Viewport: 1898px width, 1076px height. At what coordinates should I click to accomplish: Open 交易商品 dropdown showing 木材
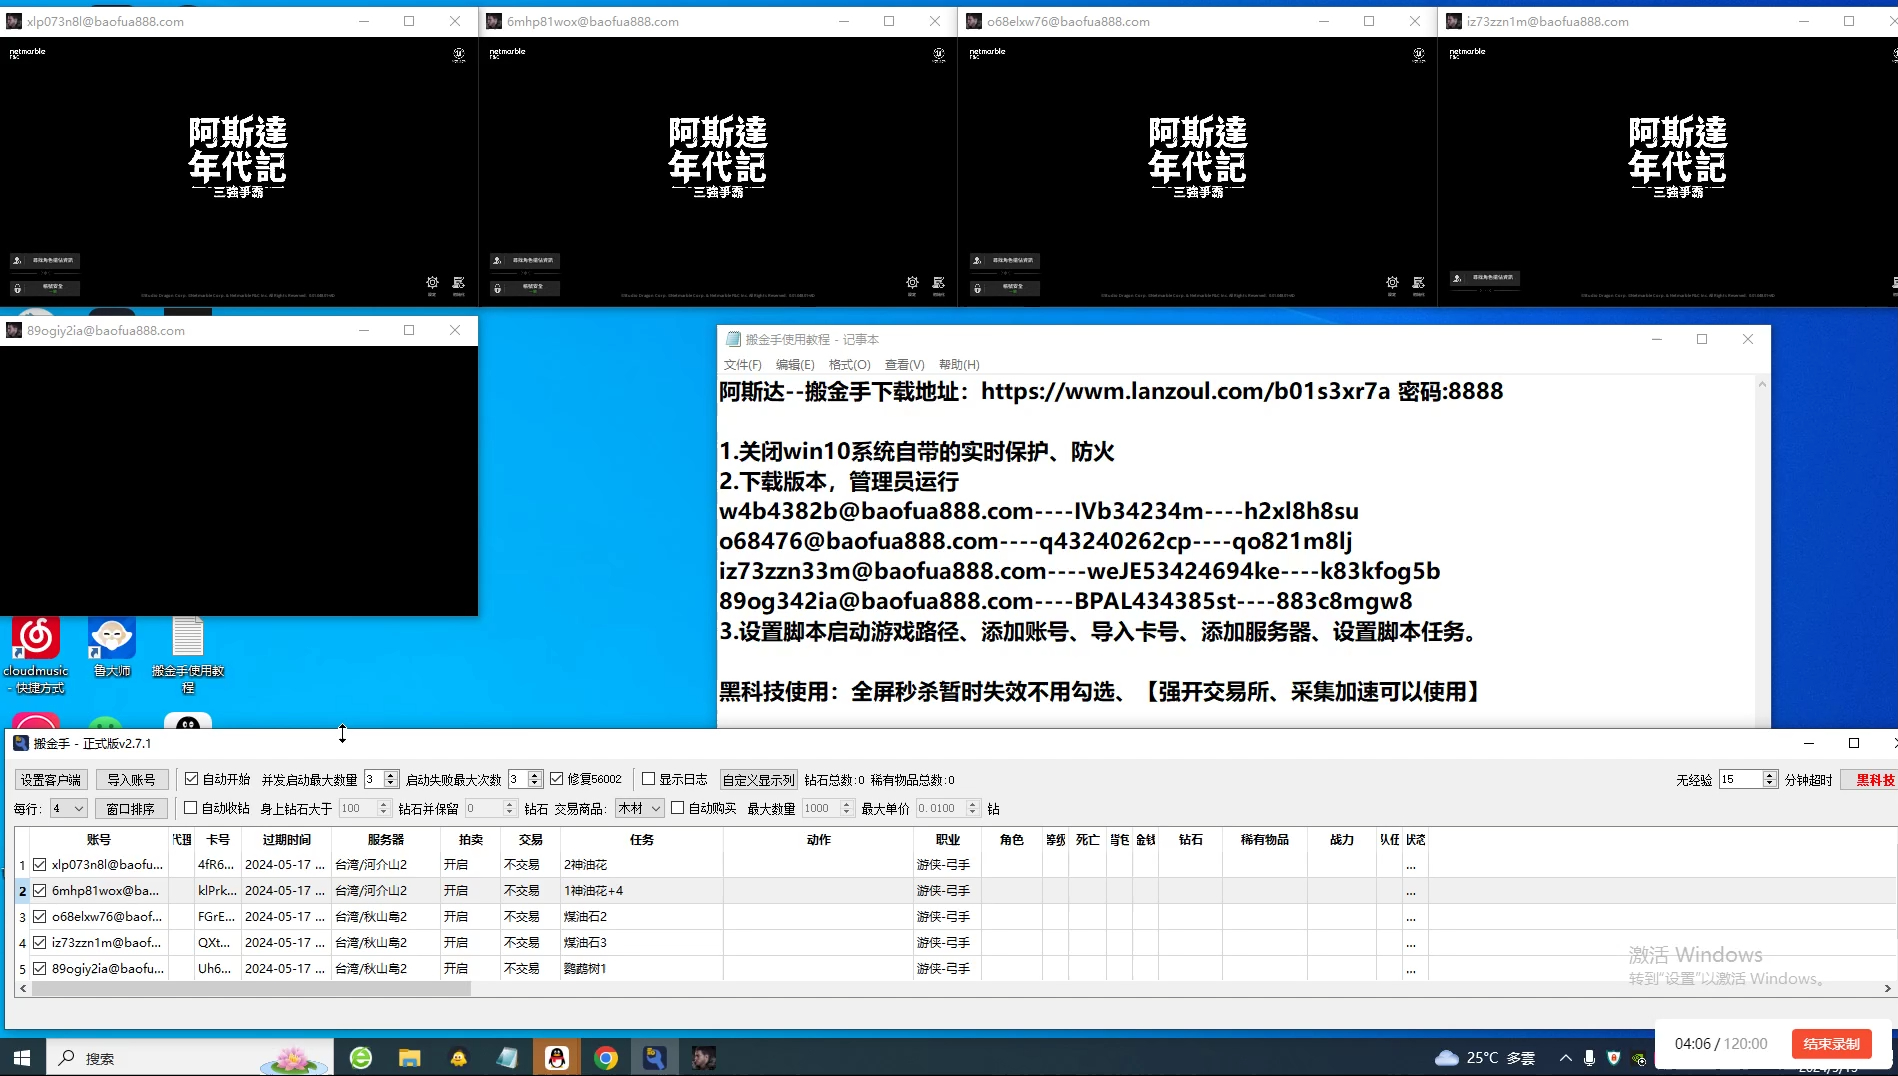click(640, 808)
